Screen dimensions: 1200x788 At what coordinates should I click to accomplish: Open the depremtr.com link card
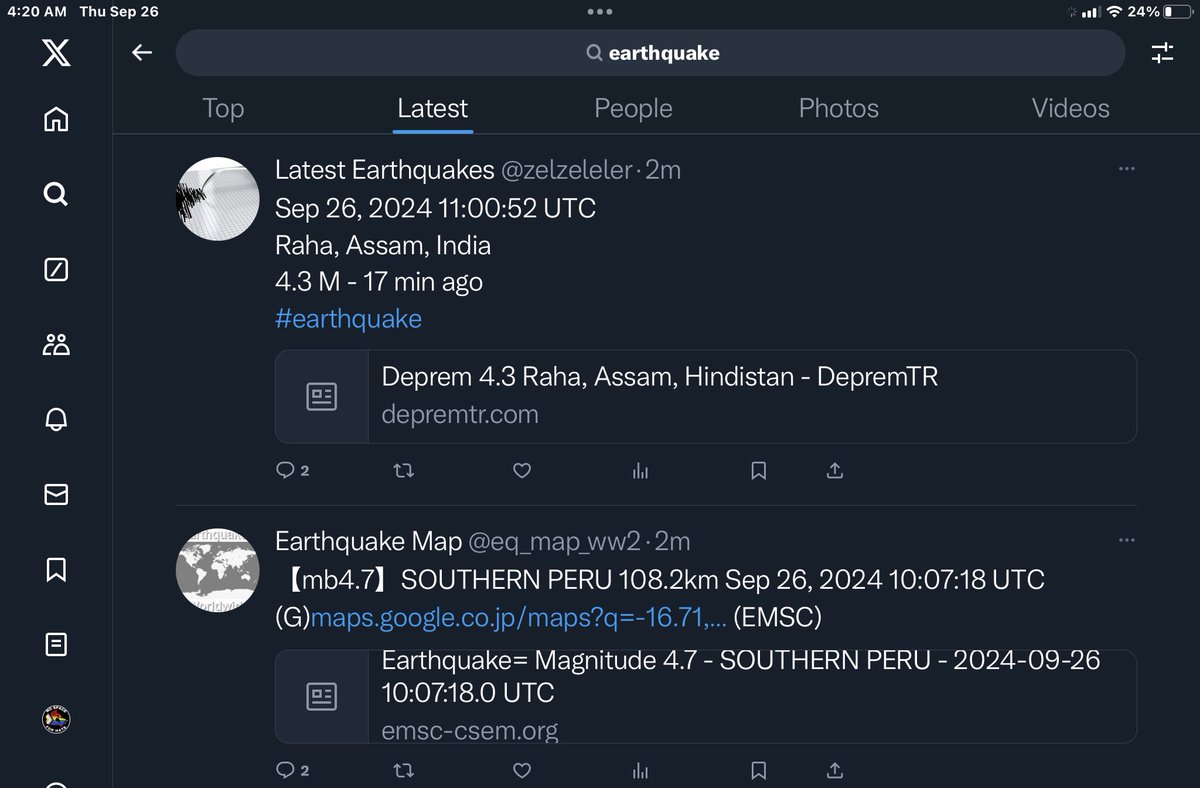pyautogui.click(x=705, y=397)
